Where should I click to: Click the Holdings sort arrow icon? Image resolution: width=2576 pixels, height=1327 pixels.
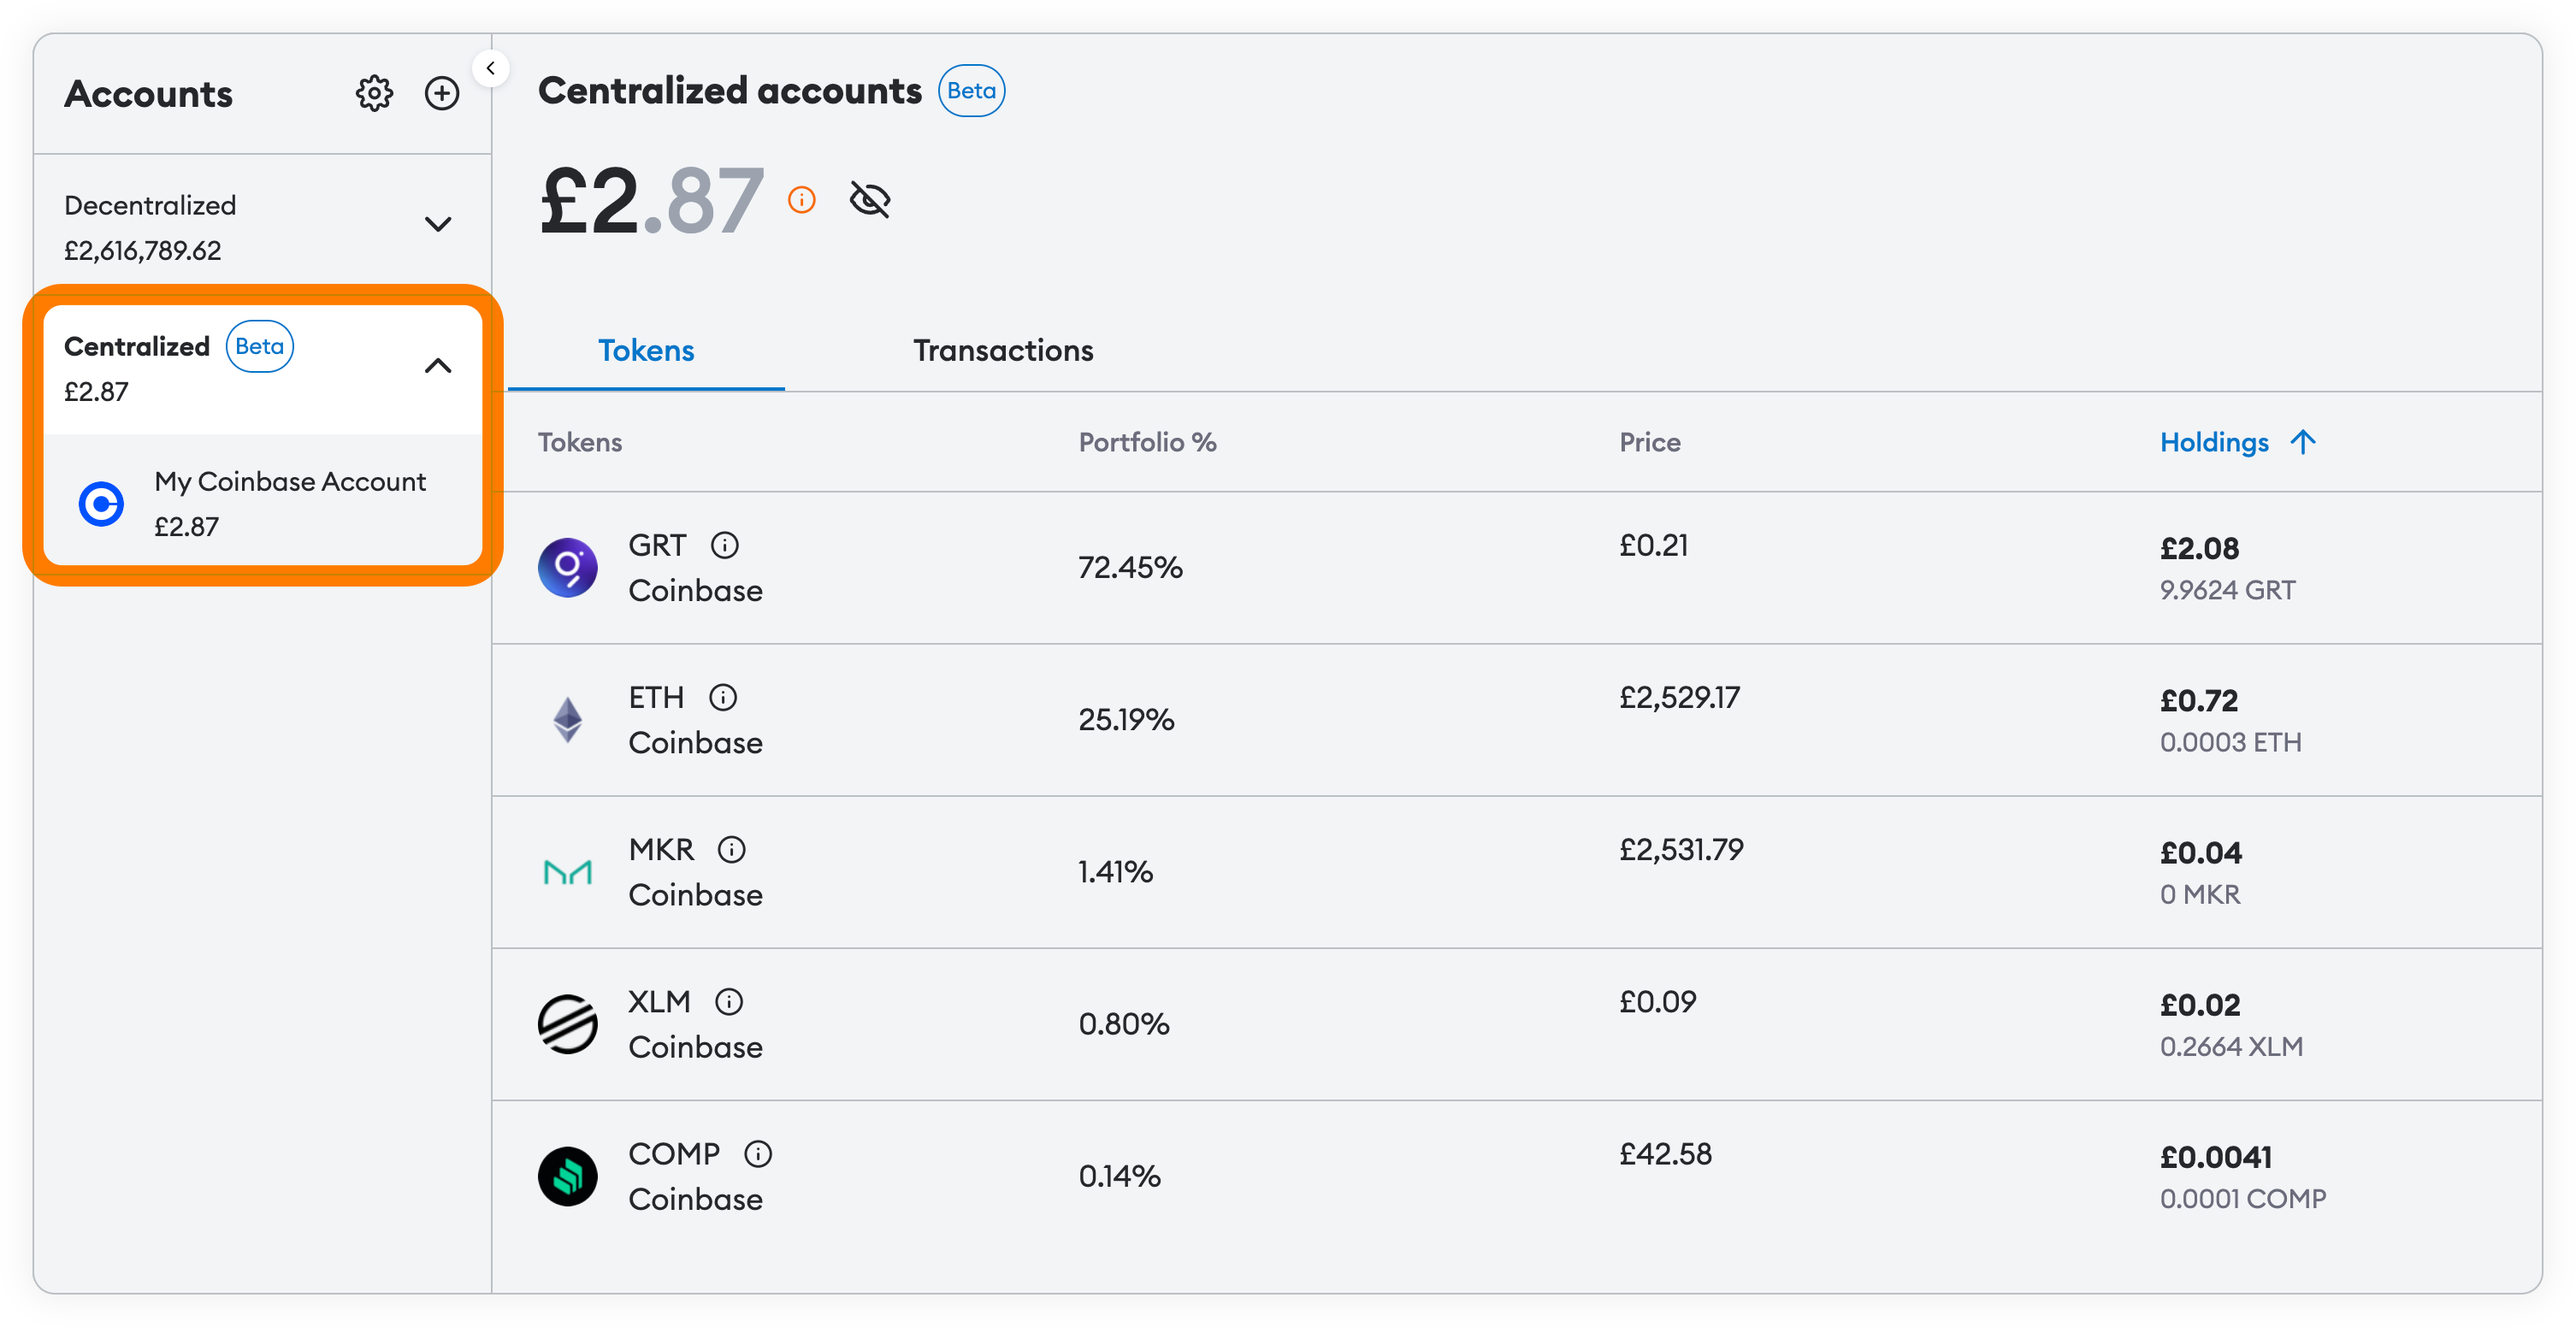click(2302, 442)
